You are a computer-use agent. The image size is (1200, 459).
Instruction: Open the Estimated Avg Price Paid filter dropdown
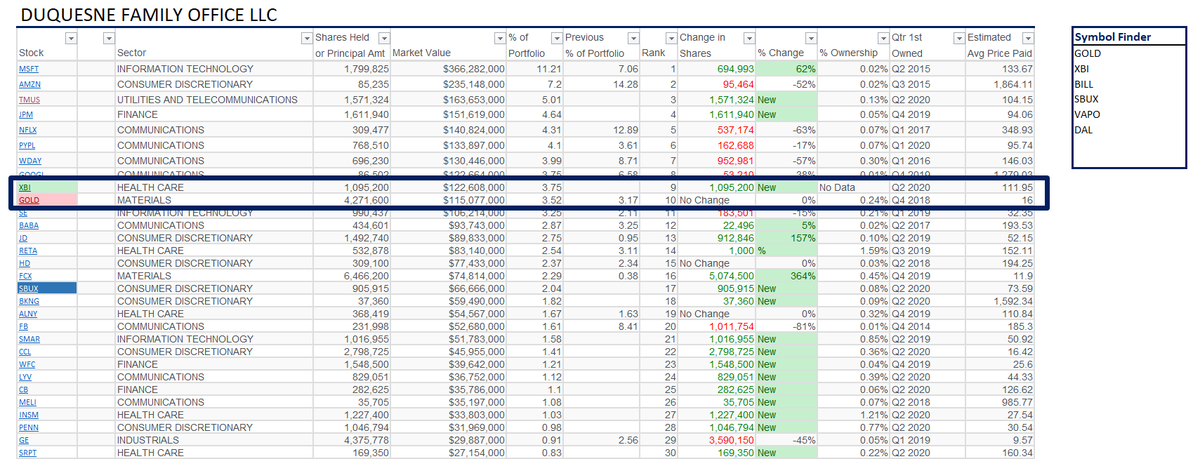click(1029, 38)
